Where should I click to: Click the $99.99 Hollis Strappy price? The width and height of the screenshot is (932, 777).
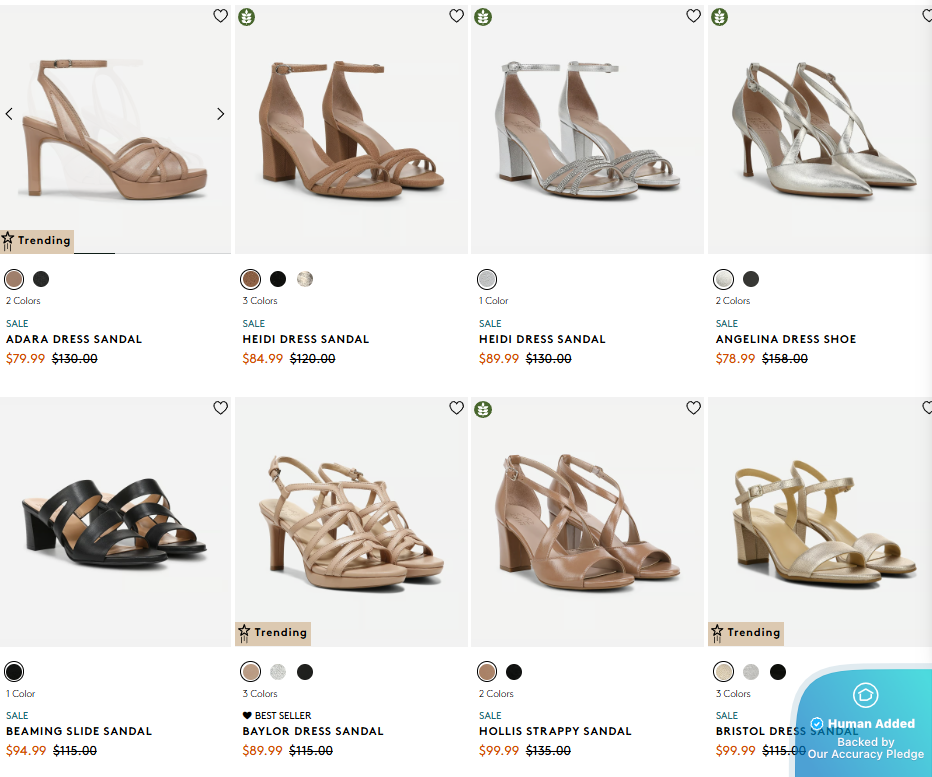(499, 751)
